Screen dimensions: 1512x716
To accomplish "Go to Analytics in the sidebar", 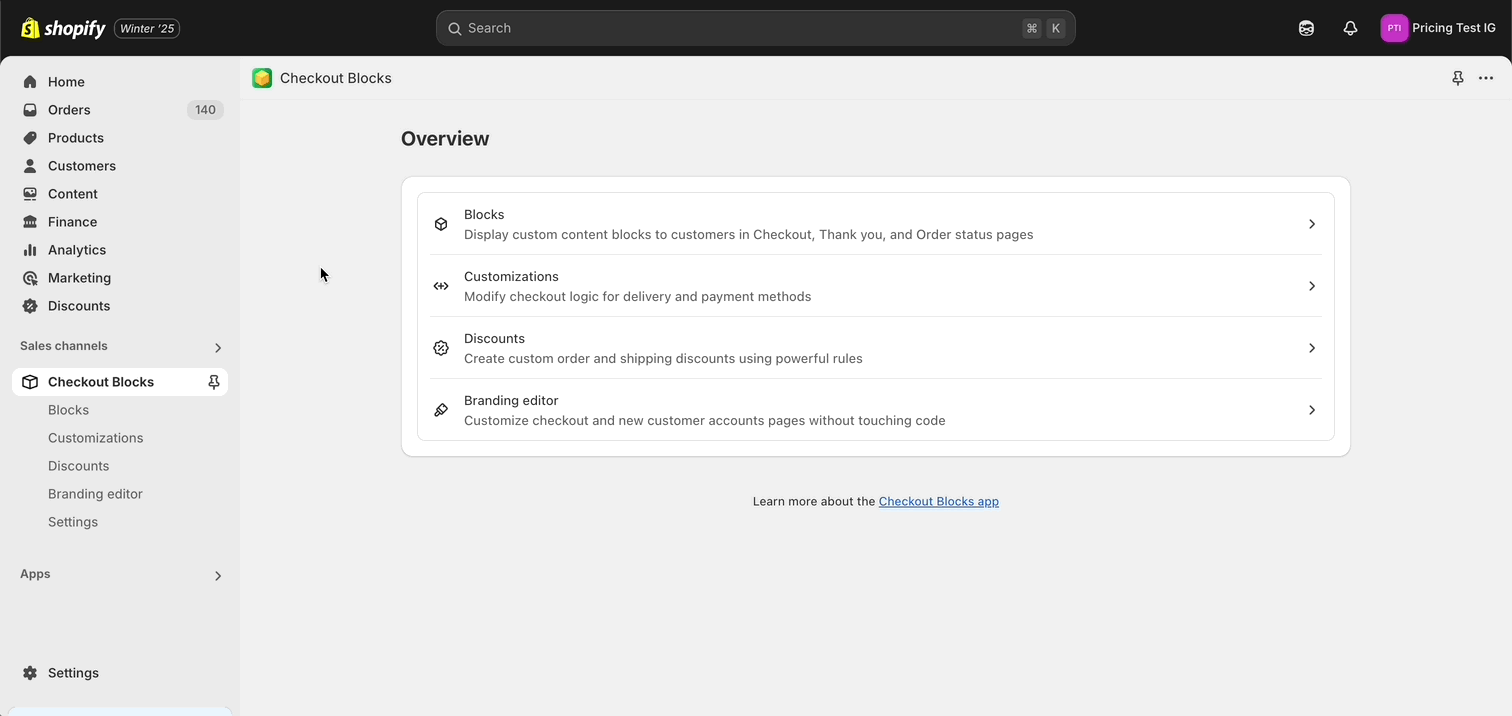I will click(x=76, y=250).
